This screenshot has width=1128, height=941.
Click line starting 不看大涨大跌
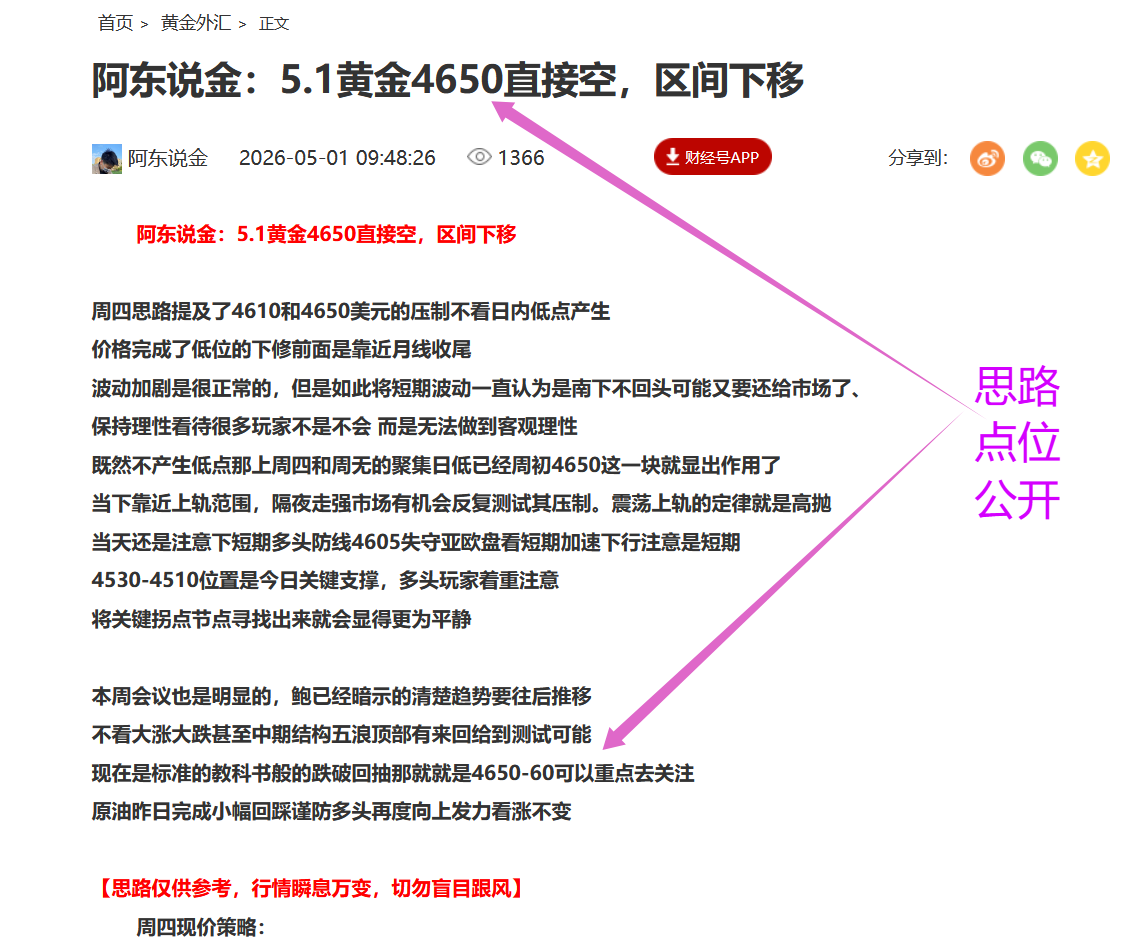point(342,735)
